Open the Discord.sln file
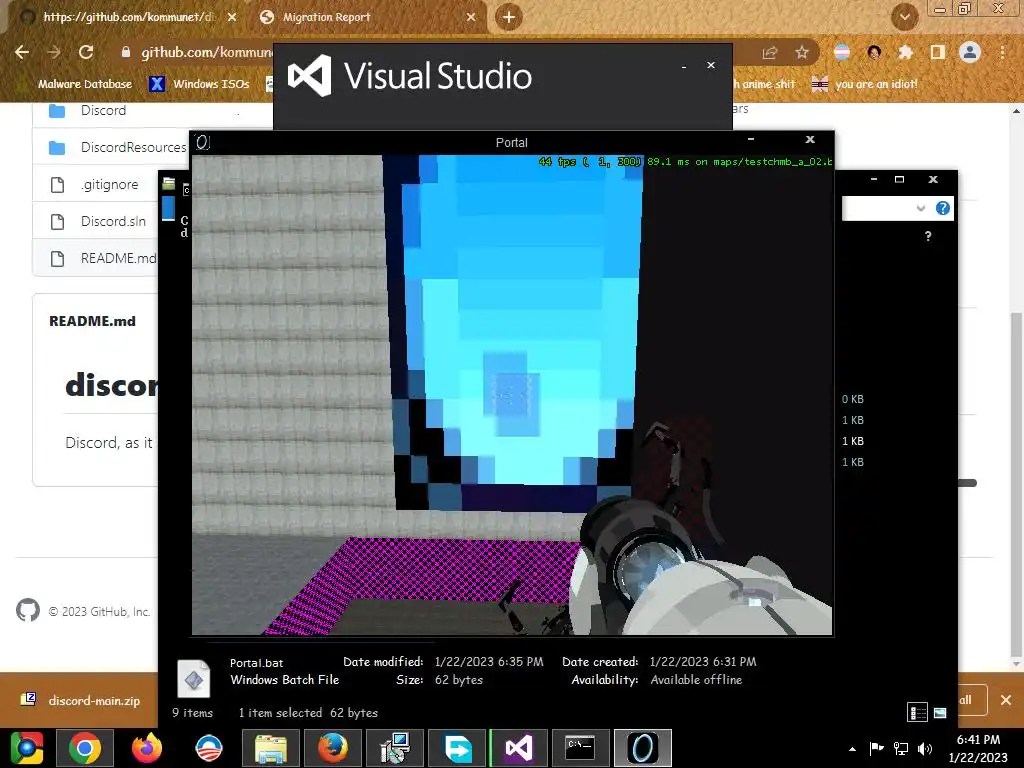 (113, 221)
